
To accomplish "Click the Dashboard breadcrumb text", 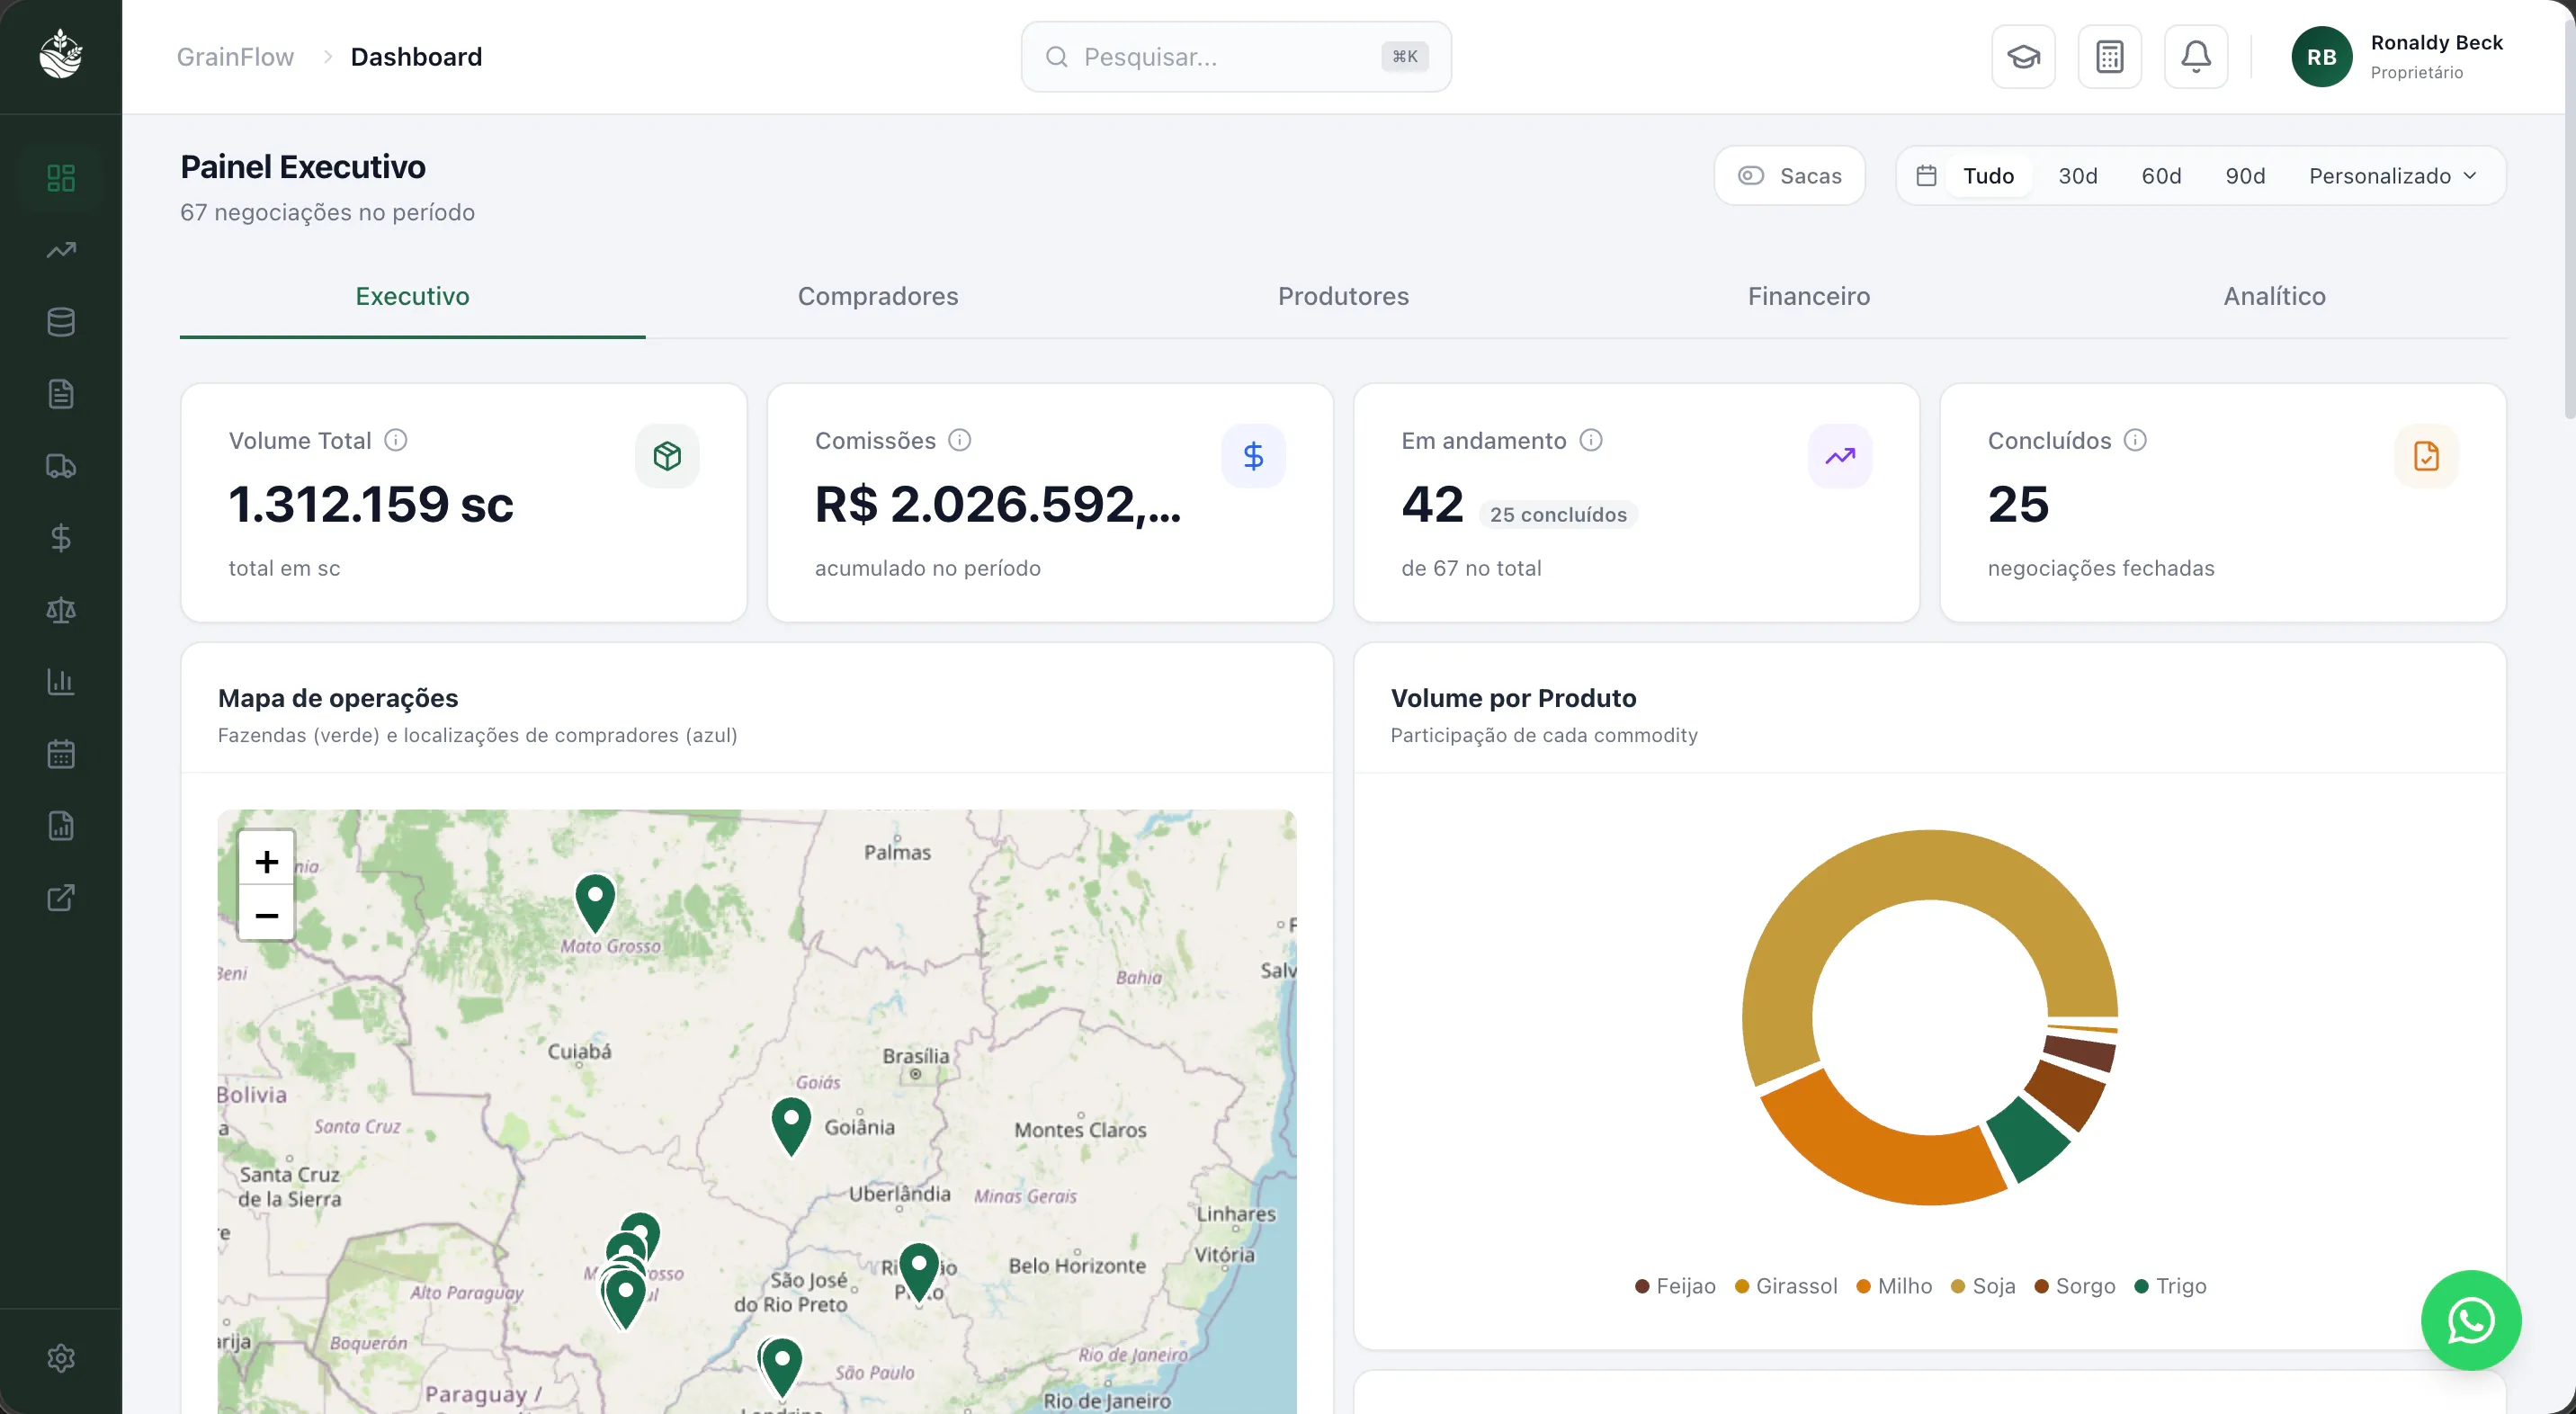I will [x=416, y=57].
